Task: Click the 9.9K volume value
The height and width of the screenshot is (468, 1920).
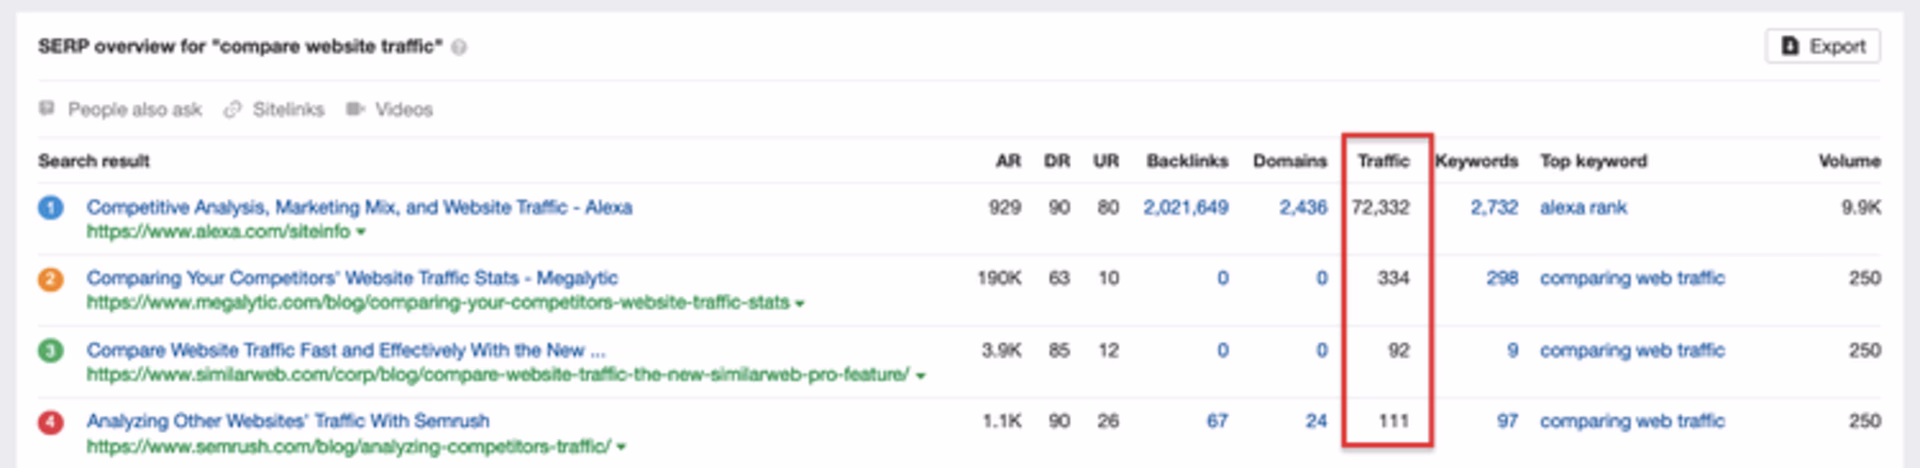Action: pyautogui.click(x=1861, y=207)
